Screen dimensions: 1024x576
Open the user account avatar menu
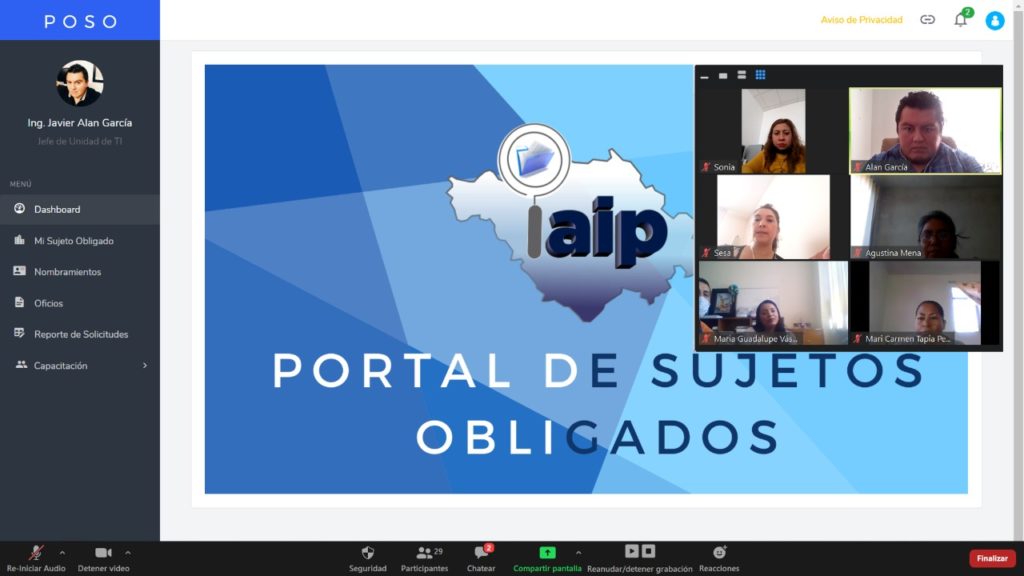click(995, 20)
